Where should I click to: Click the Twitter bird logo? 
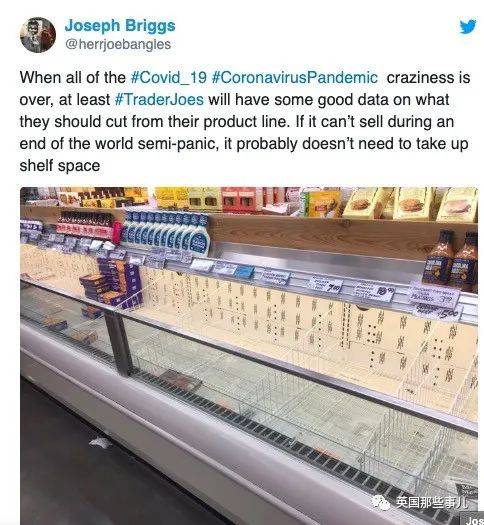[x=467, y=26]
